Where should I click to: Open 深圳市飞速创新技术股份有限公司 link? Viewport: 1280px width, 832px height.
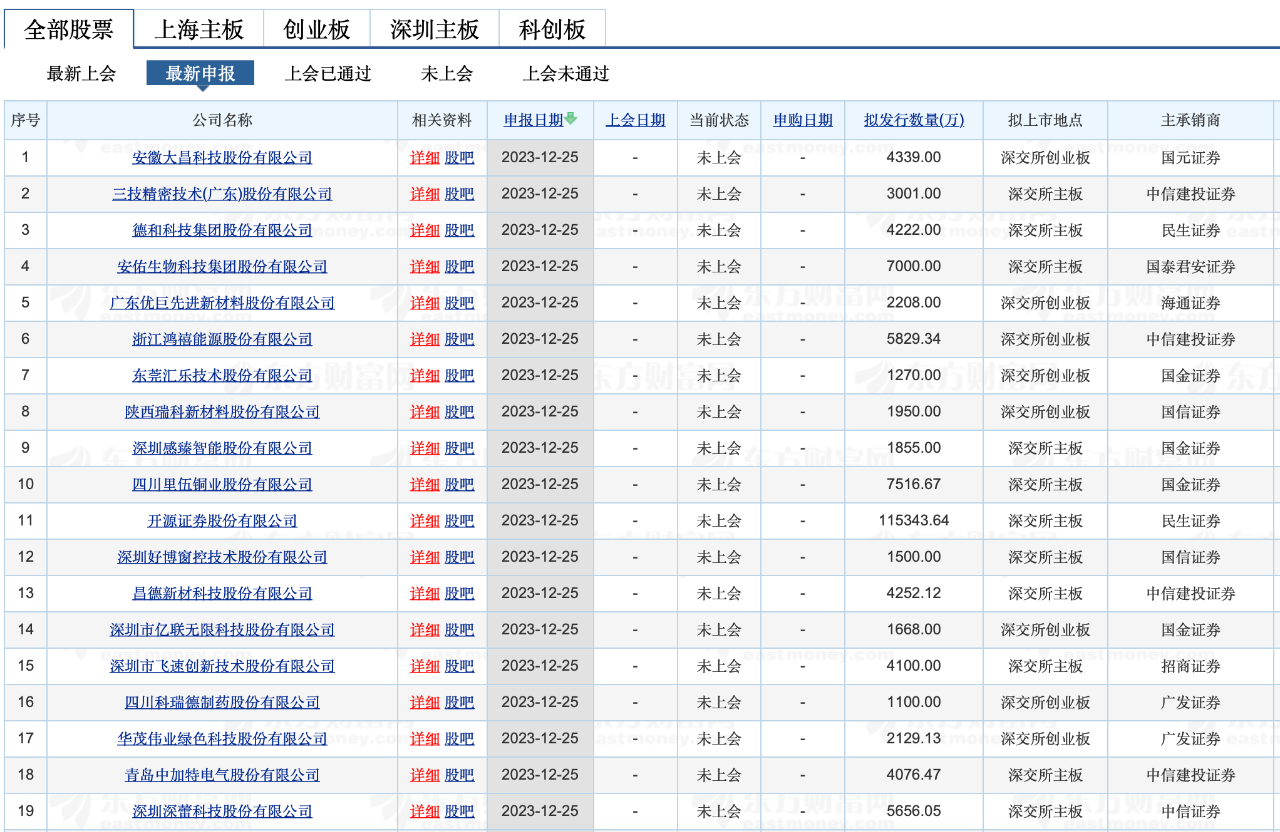click(222, 666)
